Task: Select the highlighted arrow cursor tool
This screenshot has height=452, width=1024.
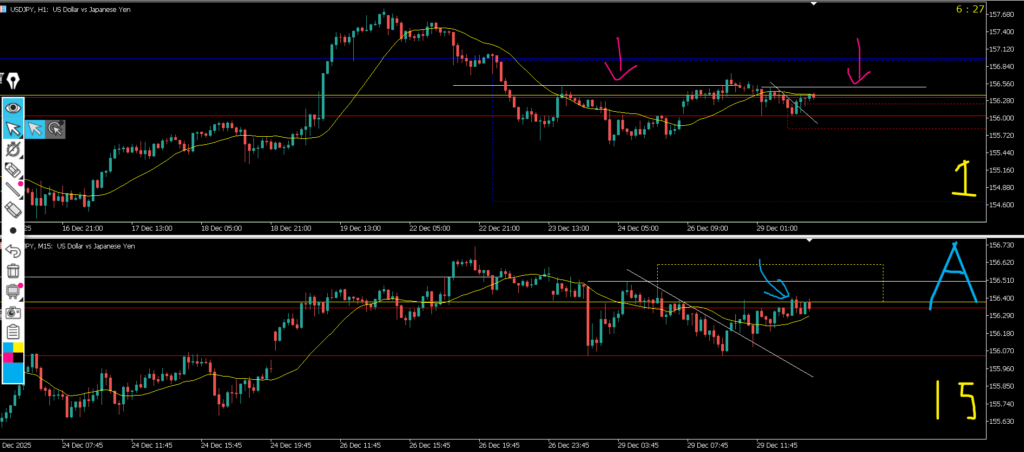Action: pyautogui.click(x=13, y=128)
